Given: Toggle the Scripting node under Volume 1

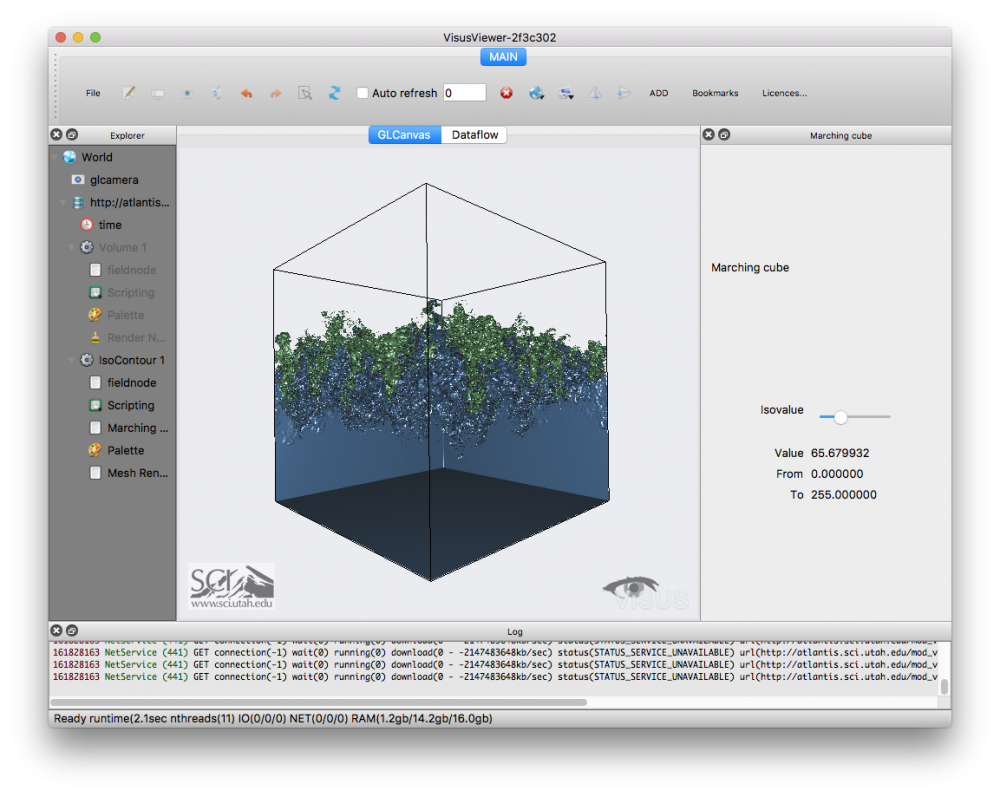Looking at the screenshot, I should pyautogui.click(x=94, y=291).
